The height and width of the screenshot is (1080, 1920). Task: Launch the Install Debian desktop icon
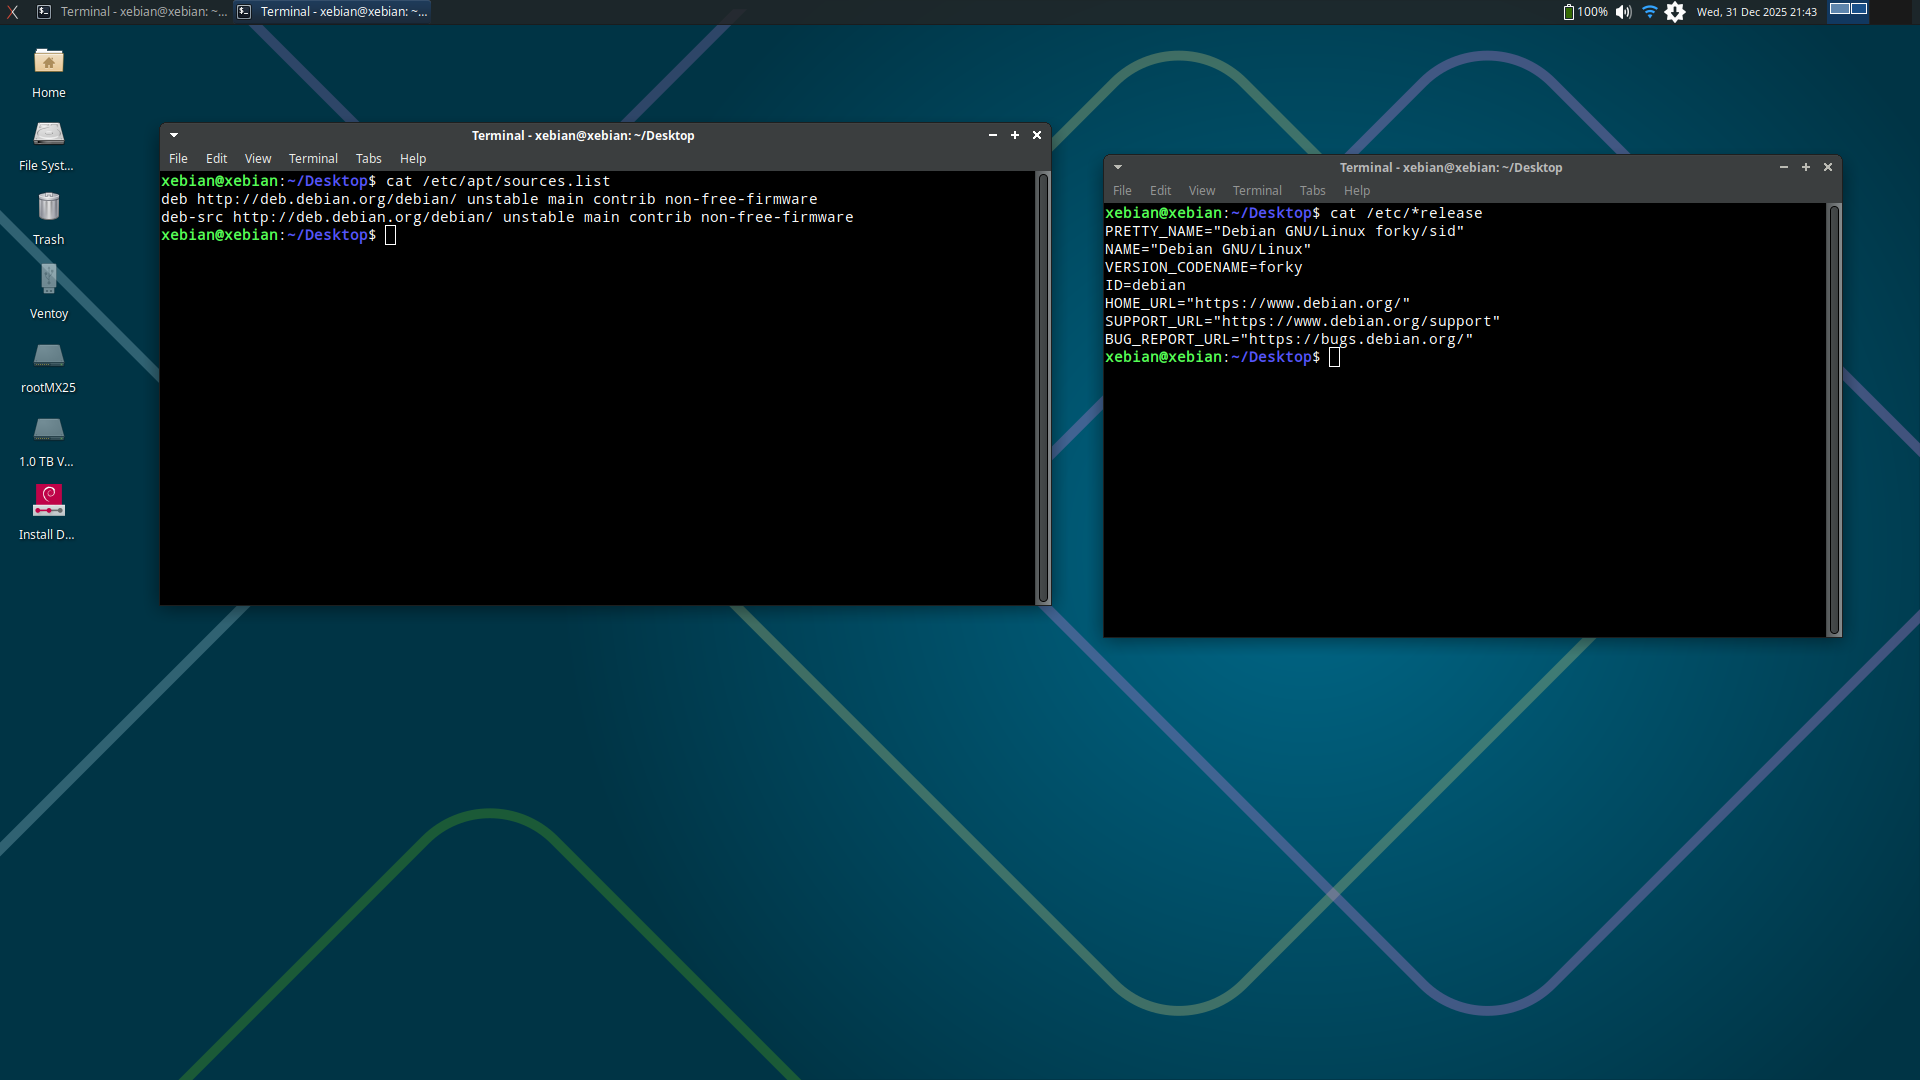[48, 501]
